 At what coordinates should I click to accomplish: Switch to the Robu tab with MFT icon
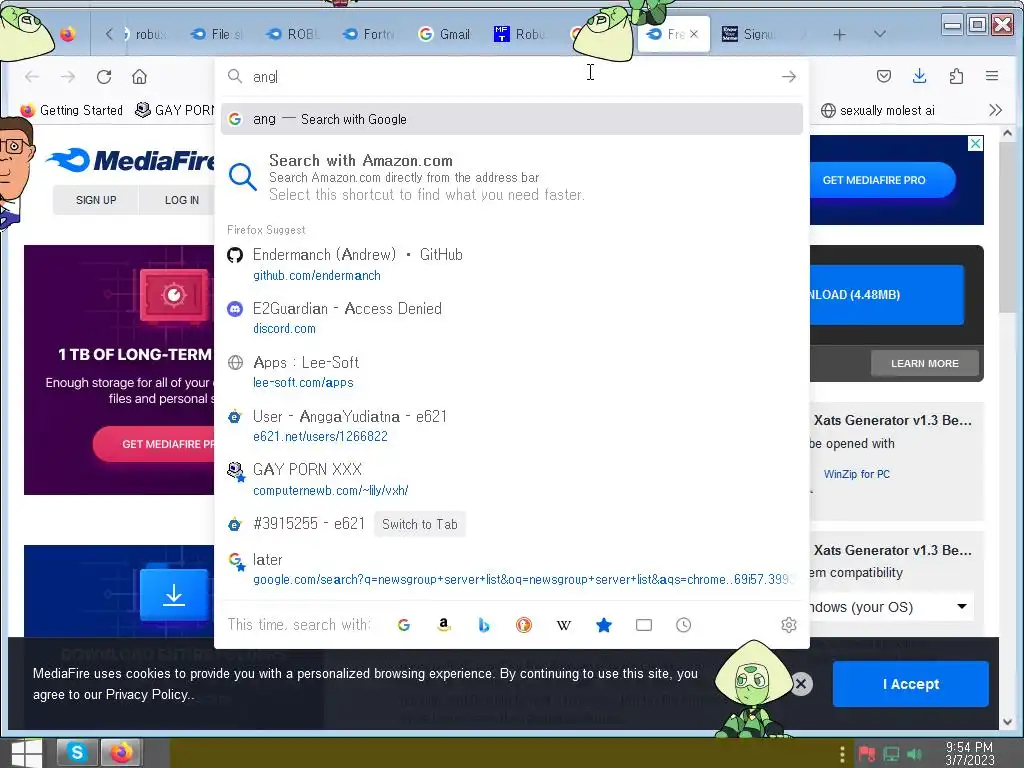tap(520, 34)
